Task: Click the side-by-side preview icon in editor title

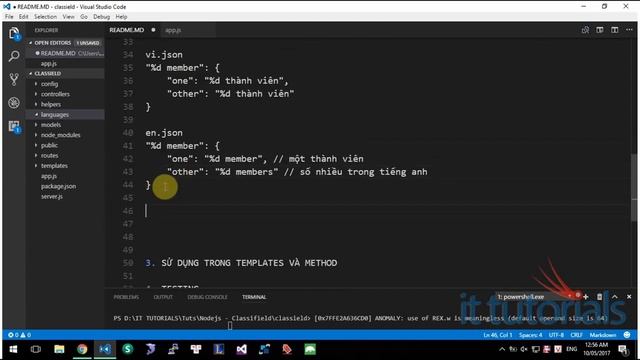Action: (600, 30)
